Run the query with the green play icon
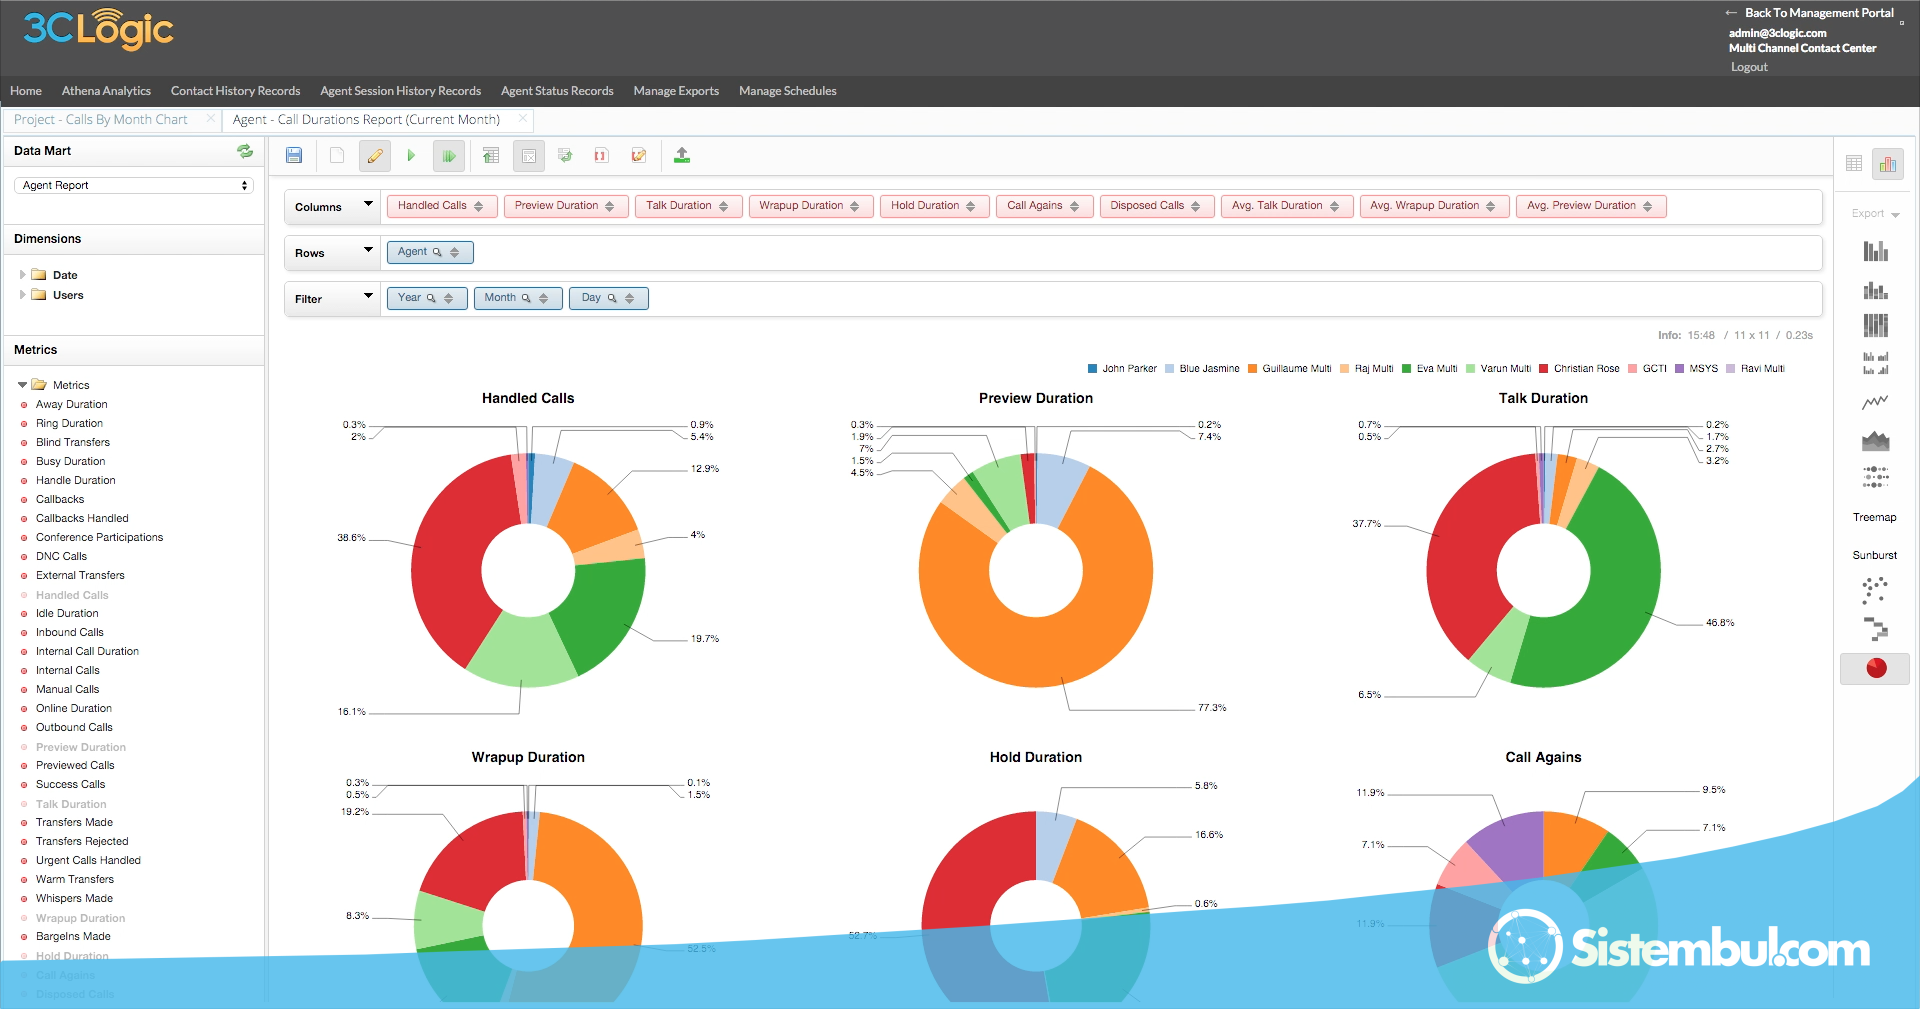The image size is (1920, 1009). coord(411,155)
